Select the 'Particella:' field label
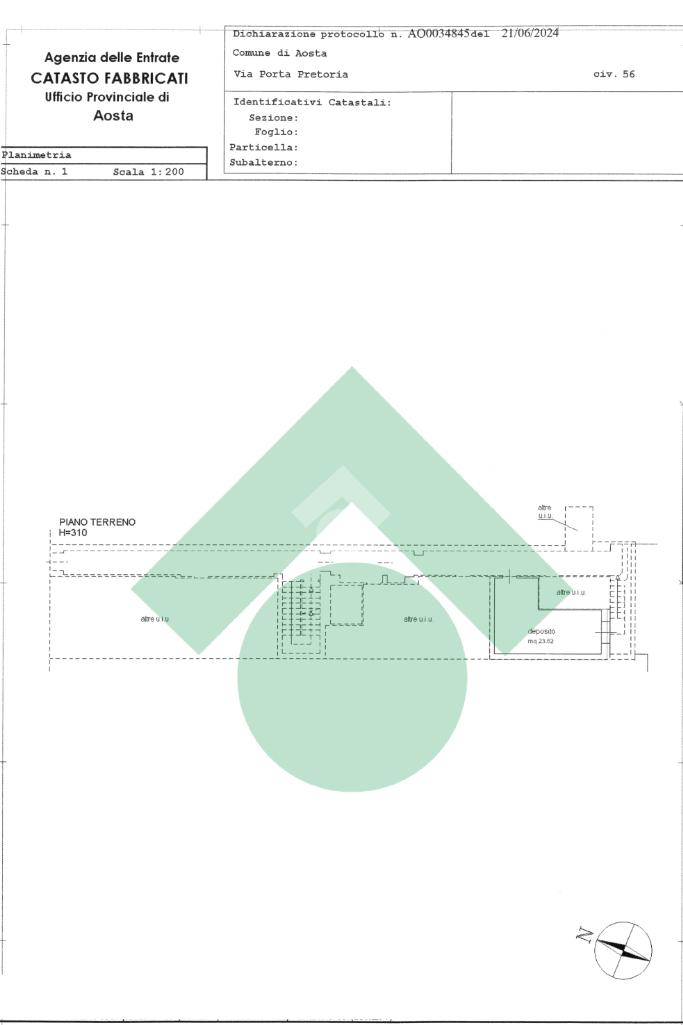The width and height of the screenshot is (683, 1025). (263, 148)
